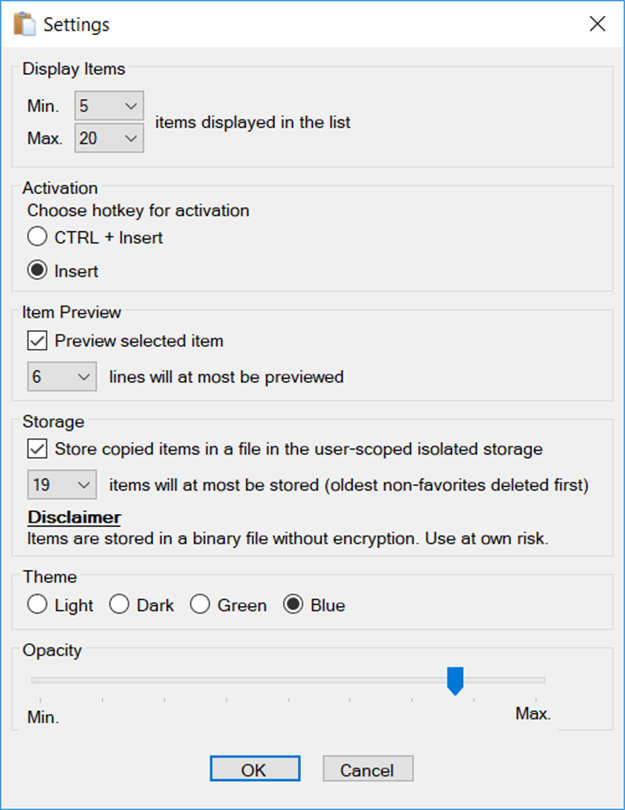This screenshot has width=625, height=810.
Task: Click the Disclaimer heading
Action: [74, 517]
